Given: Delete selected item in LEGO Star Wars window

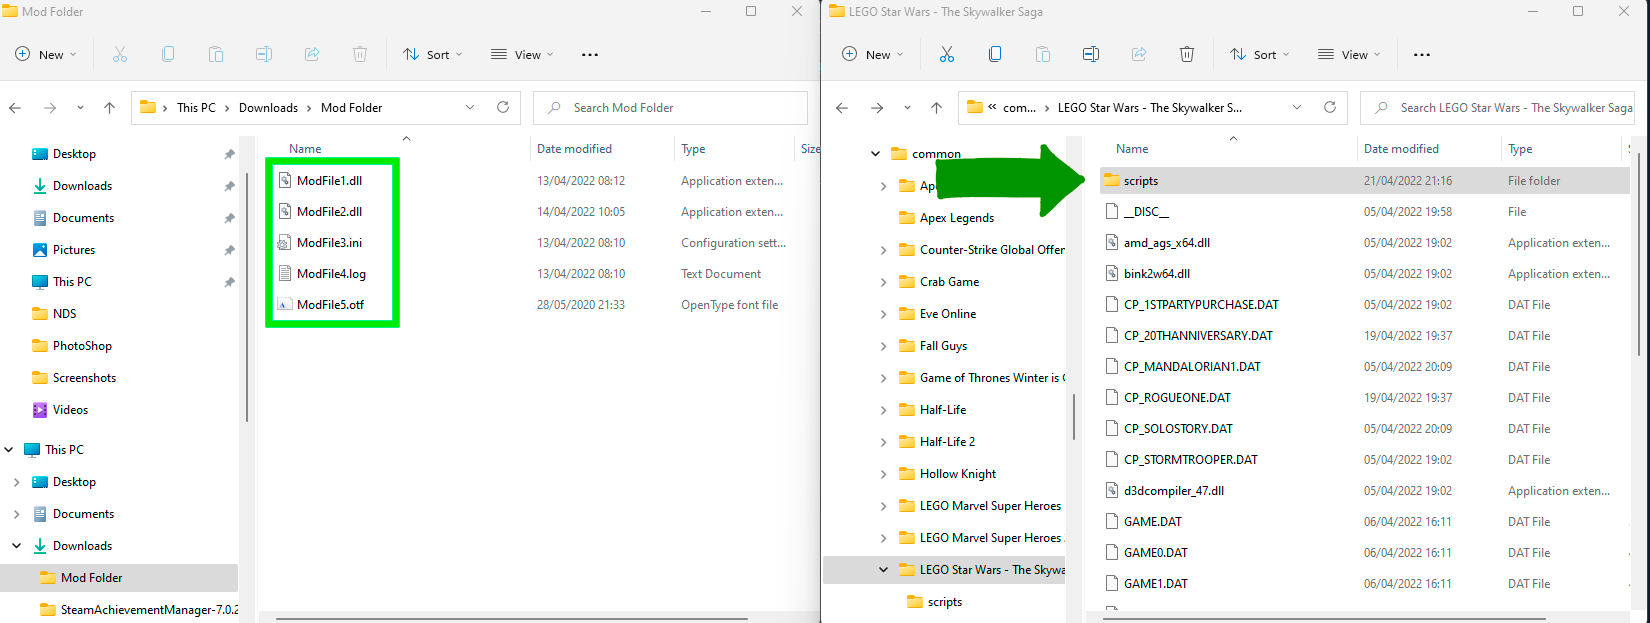Looking at the screenshot, I should (x=1187, y=55).
